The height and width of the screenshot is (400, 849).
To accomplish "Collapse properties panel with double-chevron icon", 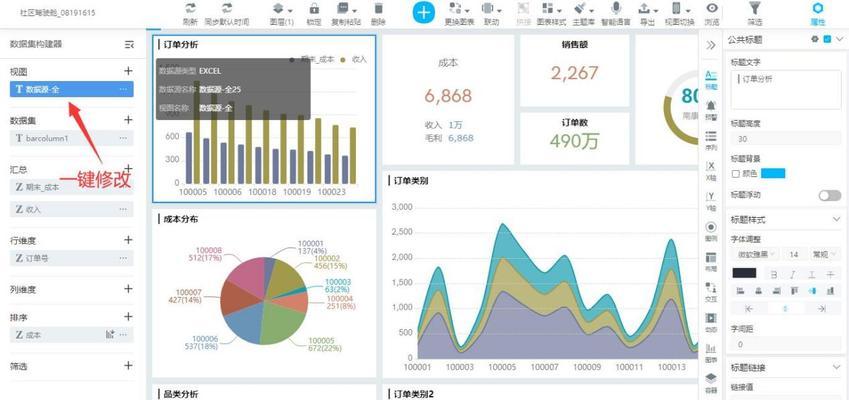I will coord(711,45).
